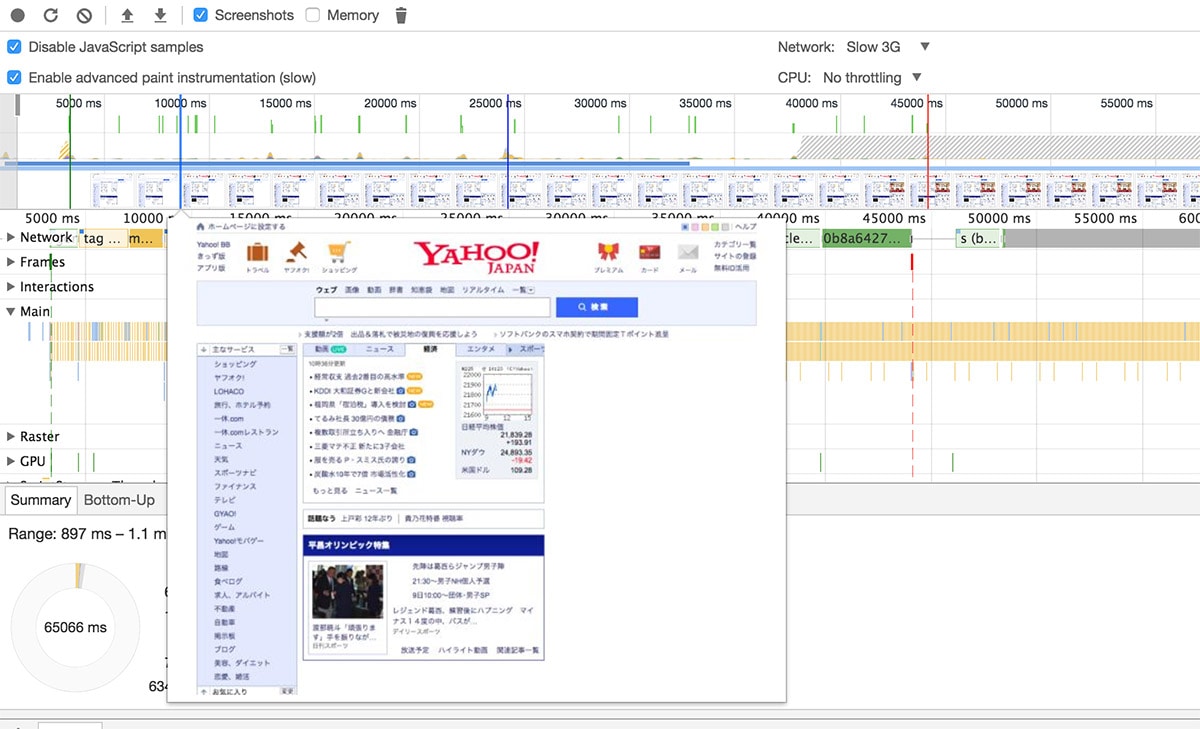Expand the Network track
Viewport: 1200px width, 729px height.
(x=11, y=237)
